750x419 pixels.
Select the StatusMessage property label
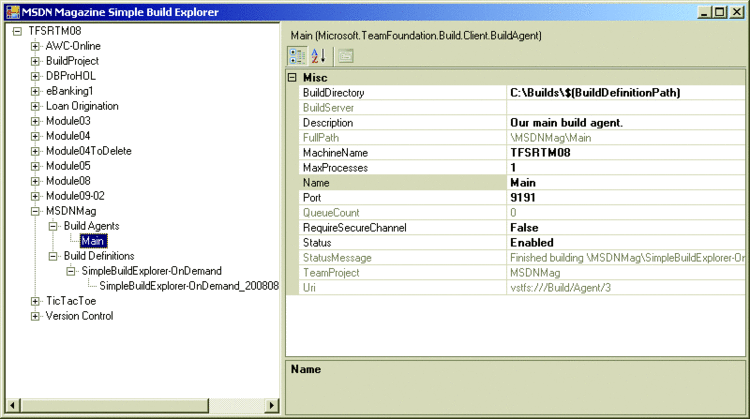(337, 258)
